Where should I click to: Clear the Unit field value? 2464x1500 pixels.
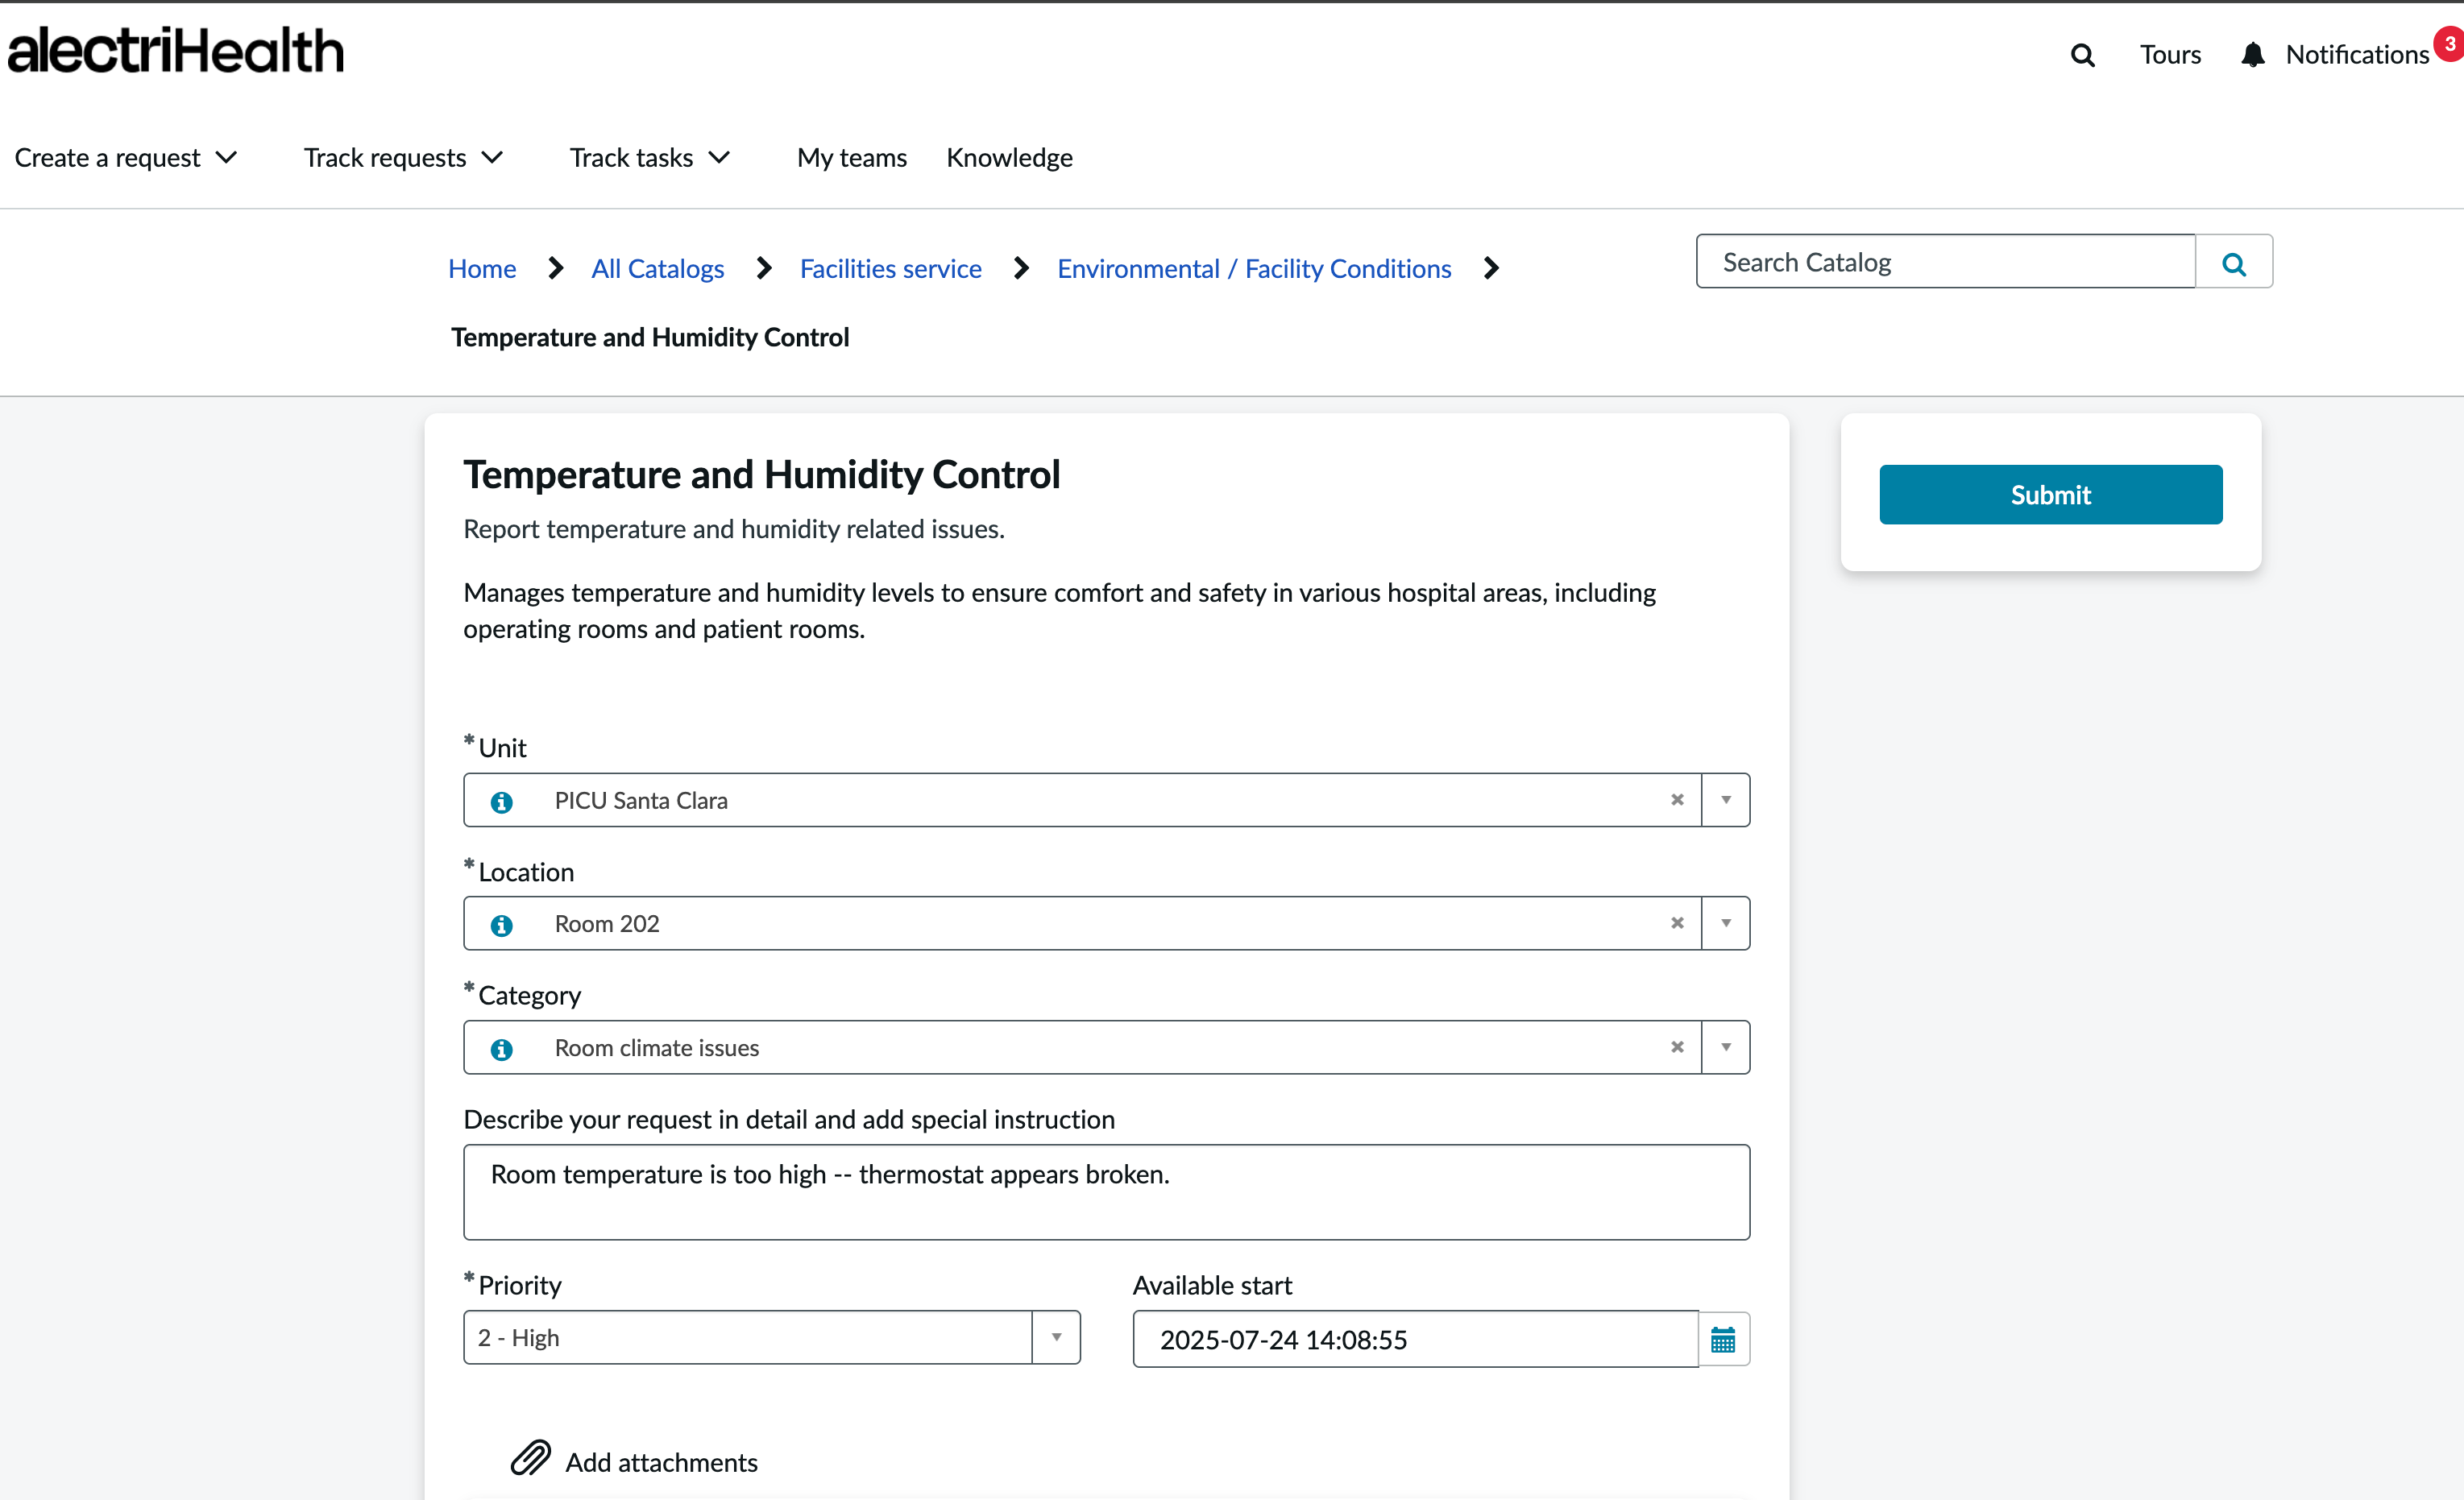pyautogui.click(x=1677, y=800)
